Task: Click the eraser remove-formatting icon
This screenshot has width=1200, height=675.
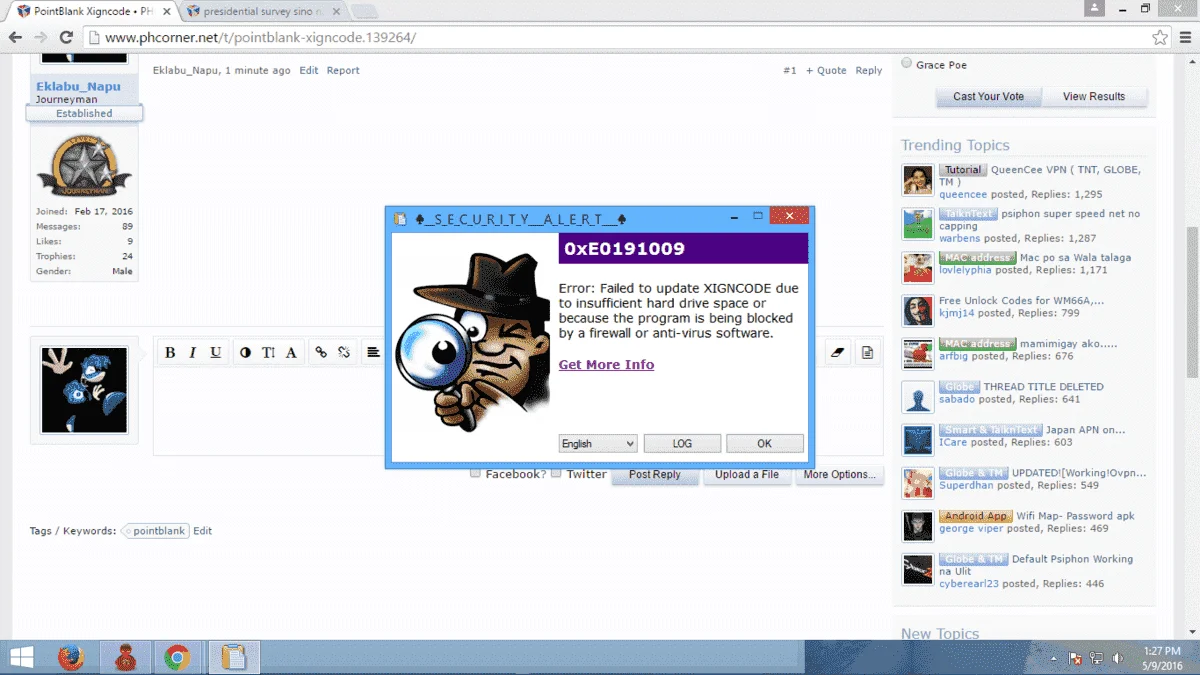Action: pos(838,352)
